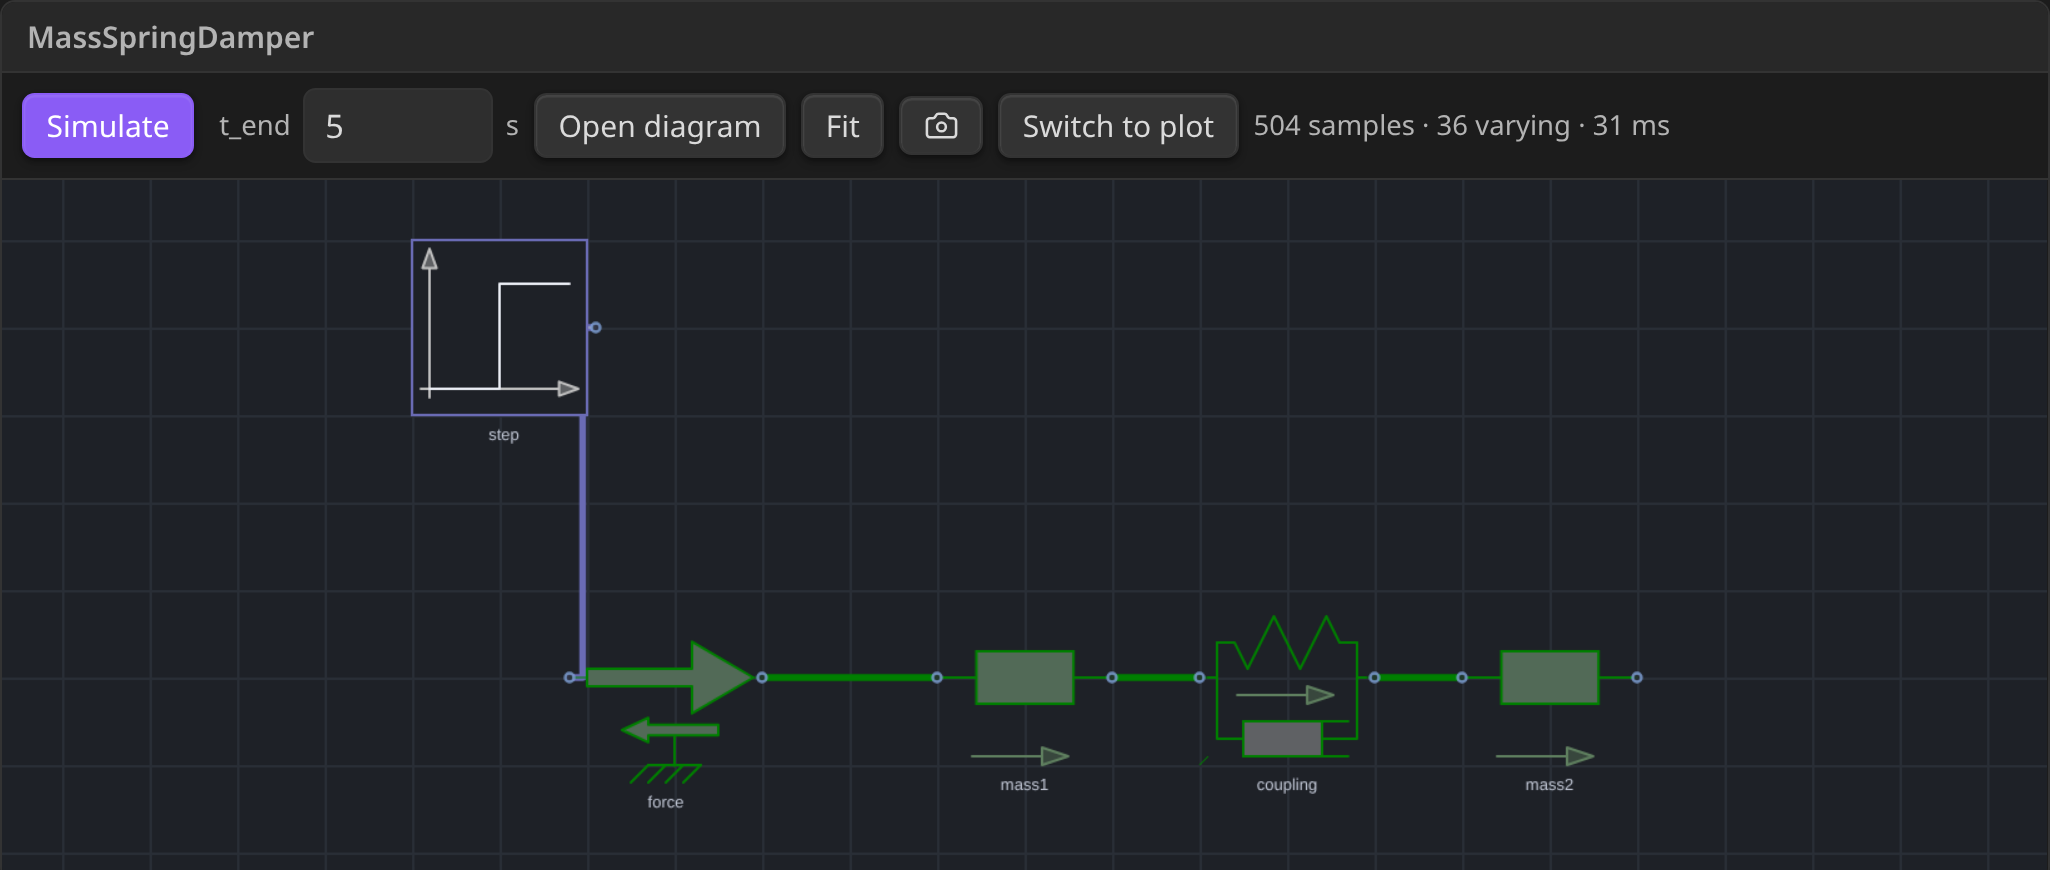Click the free port right of mass2

click(x=1637, y=677)
